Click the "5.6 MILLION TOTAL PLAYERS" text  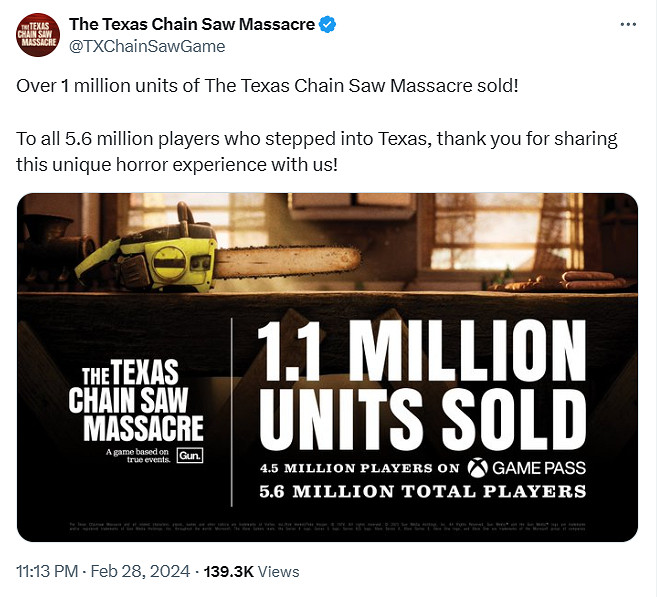click(422, 491)
